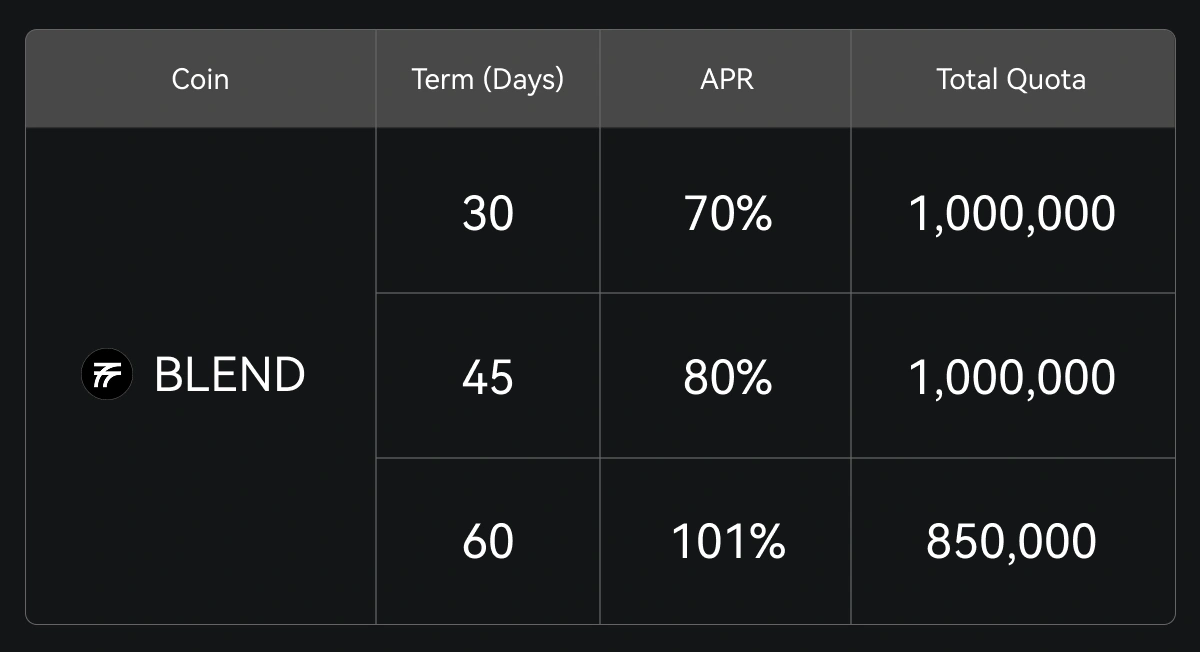Image resolution: width=1200 pixels, height=652 pixels.
Task: Click the letter B in BLEND
Action: coord(168,376)
